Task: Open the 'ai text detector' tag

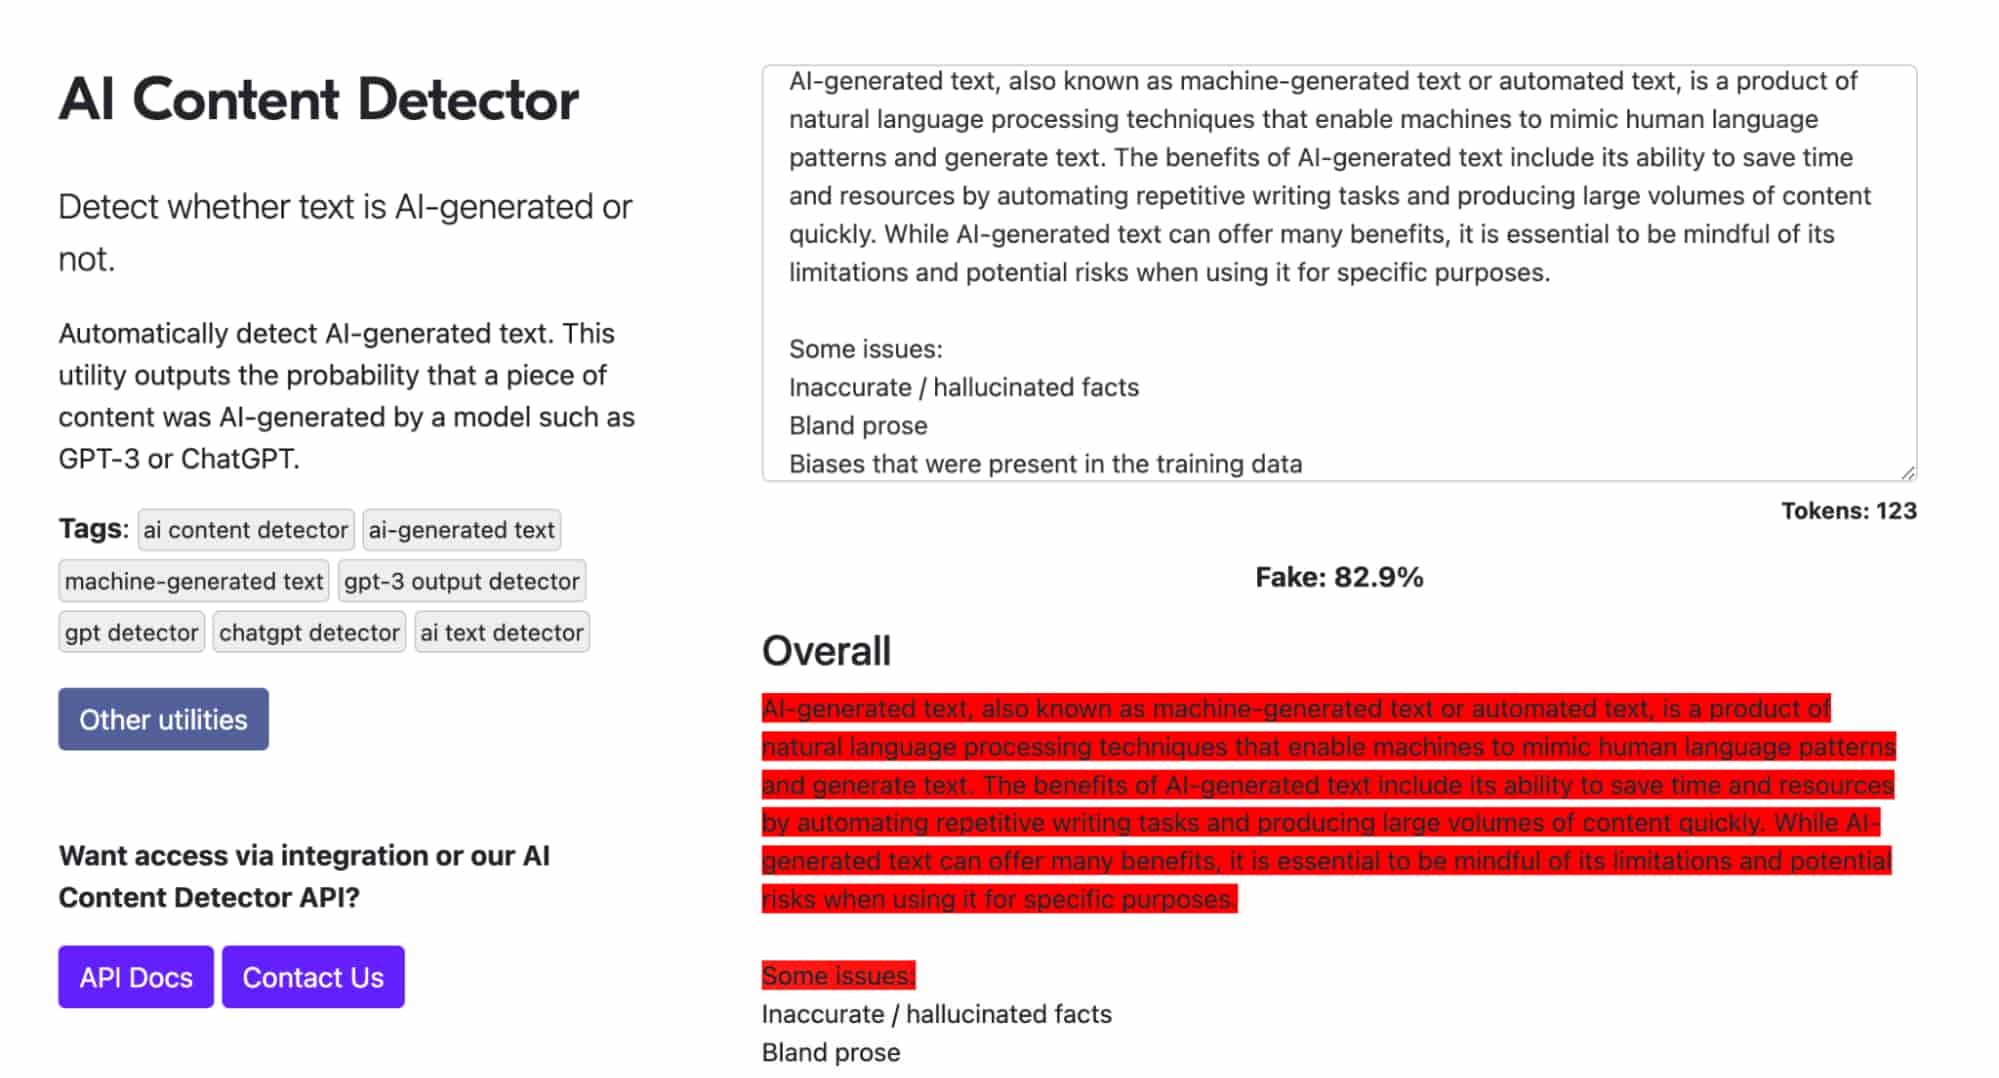Action: [501, 633]
